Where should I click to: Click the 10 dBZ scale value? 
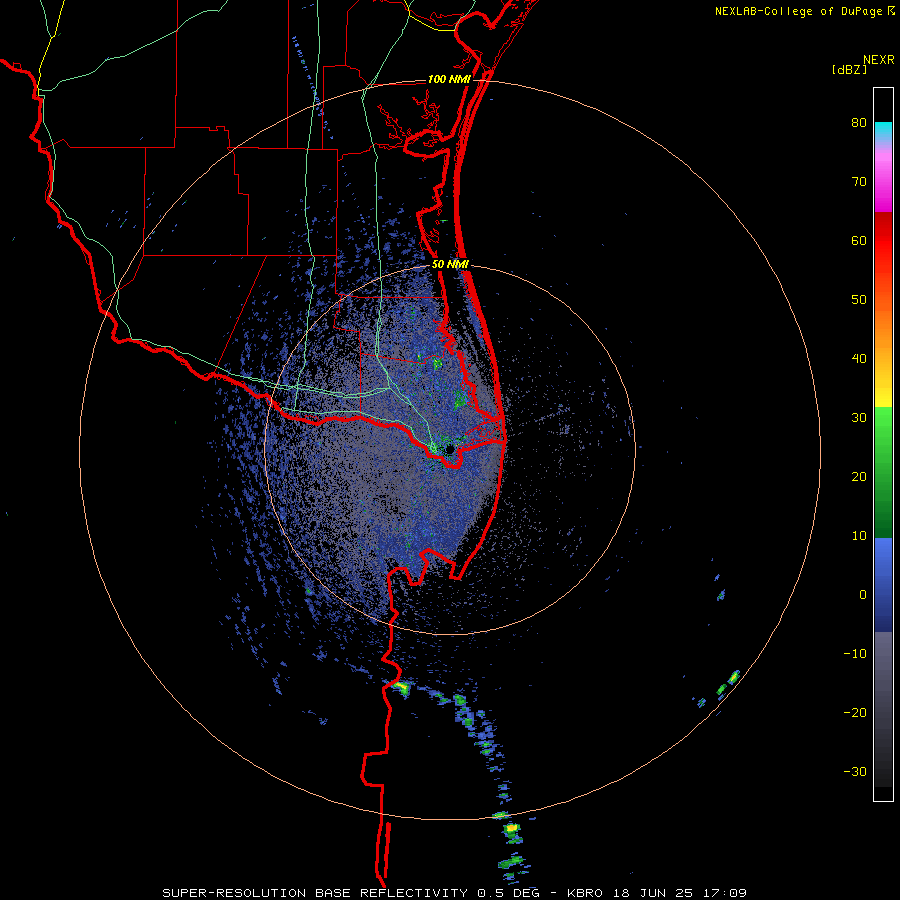(859, 536)
